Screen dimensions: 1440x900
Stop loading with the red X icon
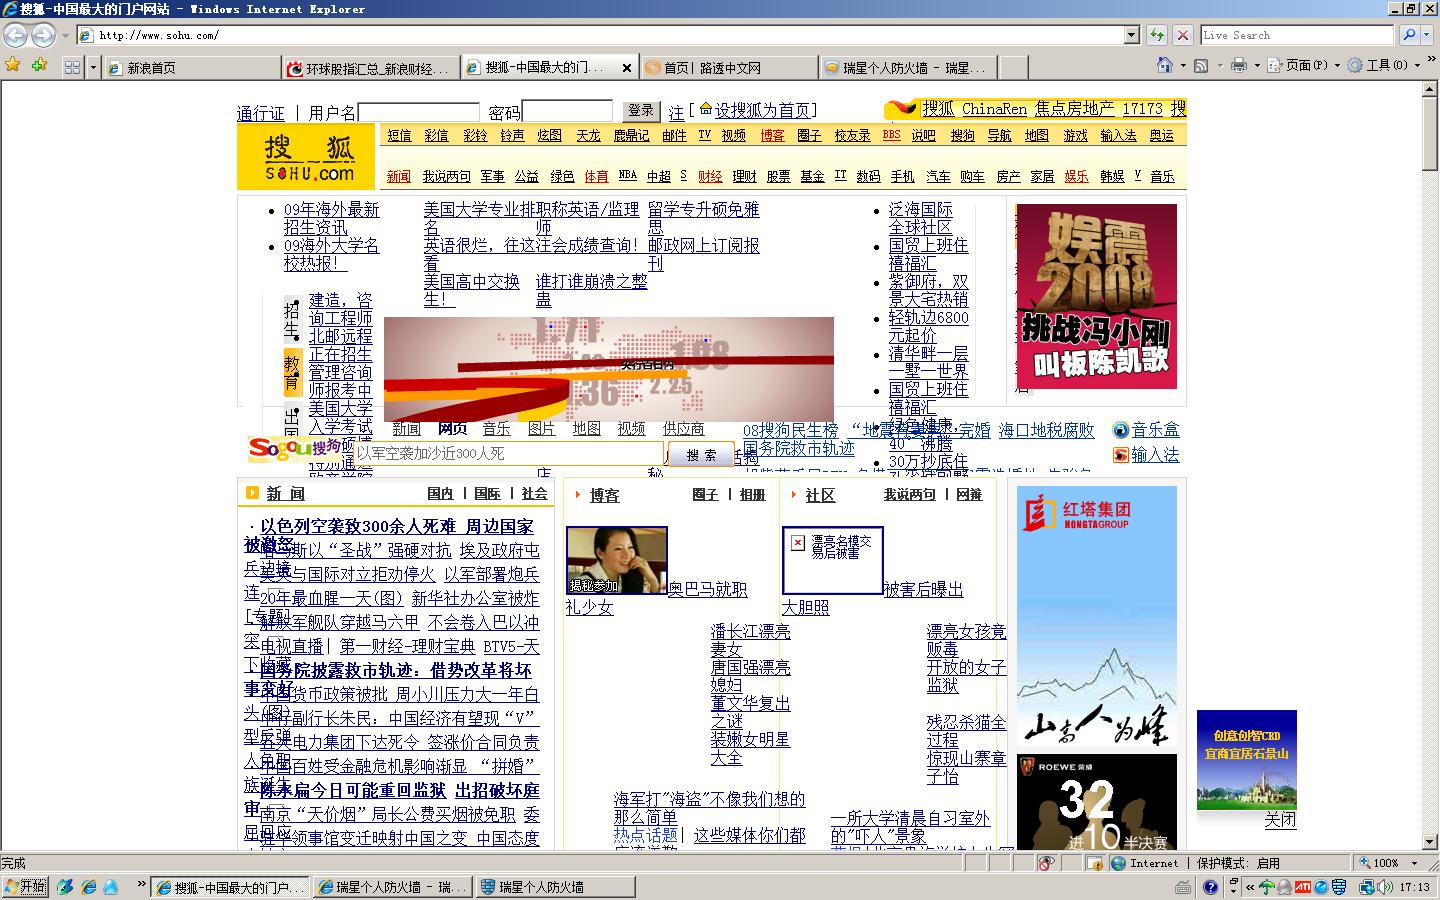[1182, 35]
